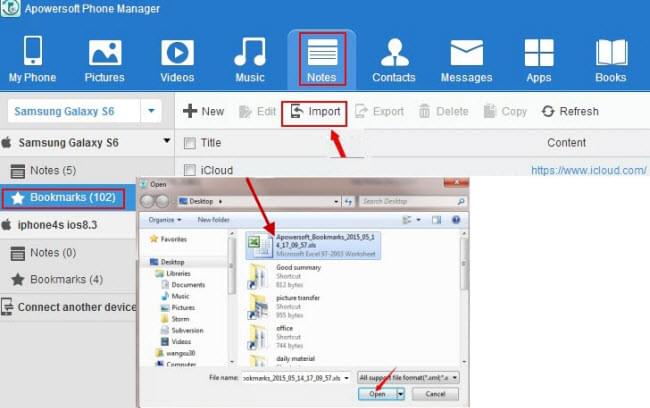Select the Apowersoft_Bookmarks xls file
The image size is (650, 408).
313,245
